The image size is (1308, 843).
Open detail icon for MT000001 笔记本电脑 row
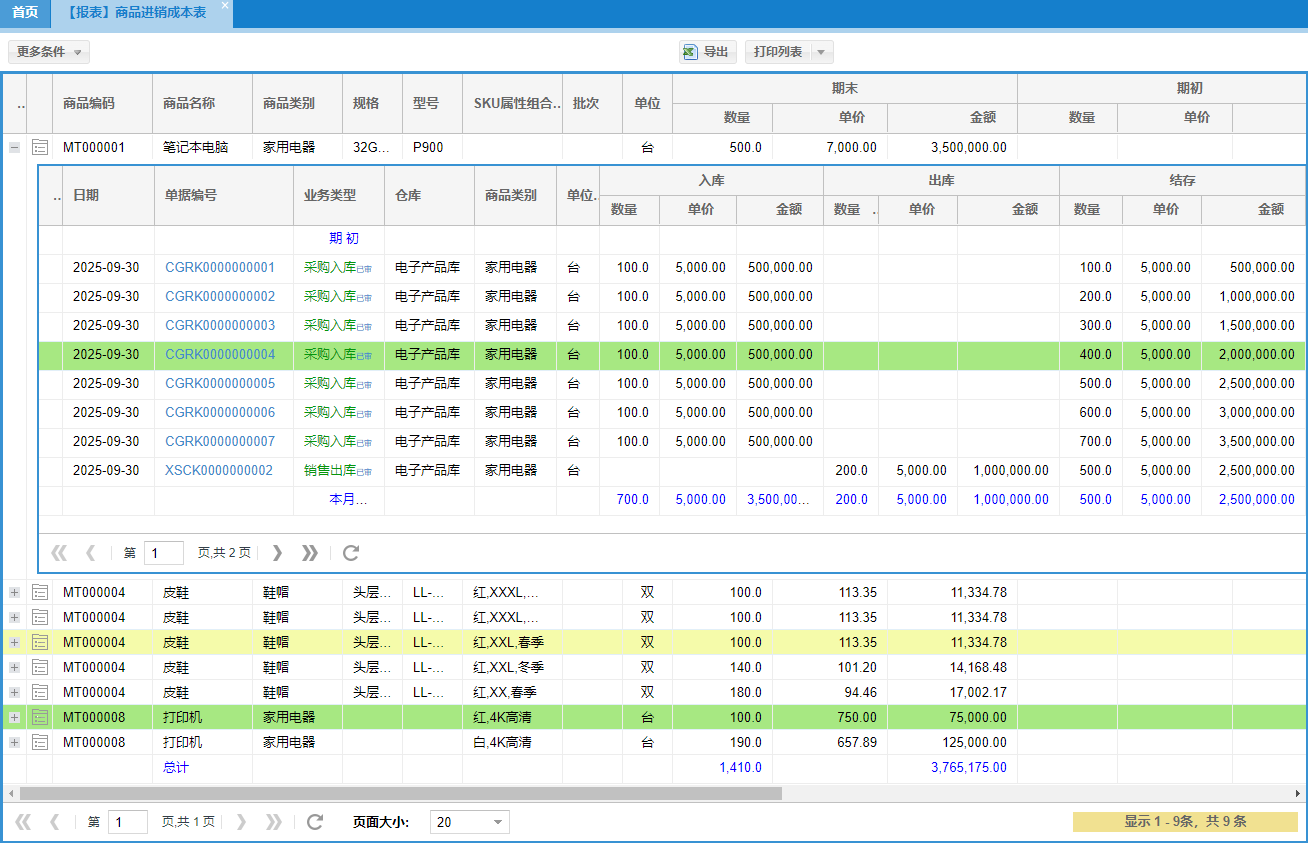click(x=40, y=147)
